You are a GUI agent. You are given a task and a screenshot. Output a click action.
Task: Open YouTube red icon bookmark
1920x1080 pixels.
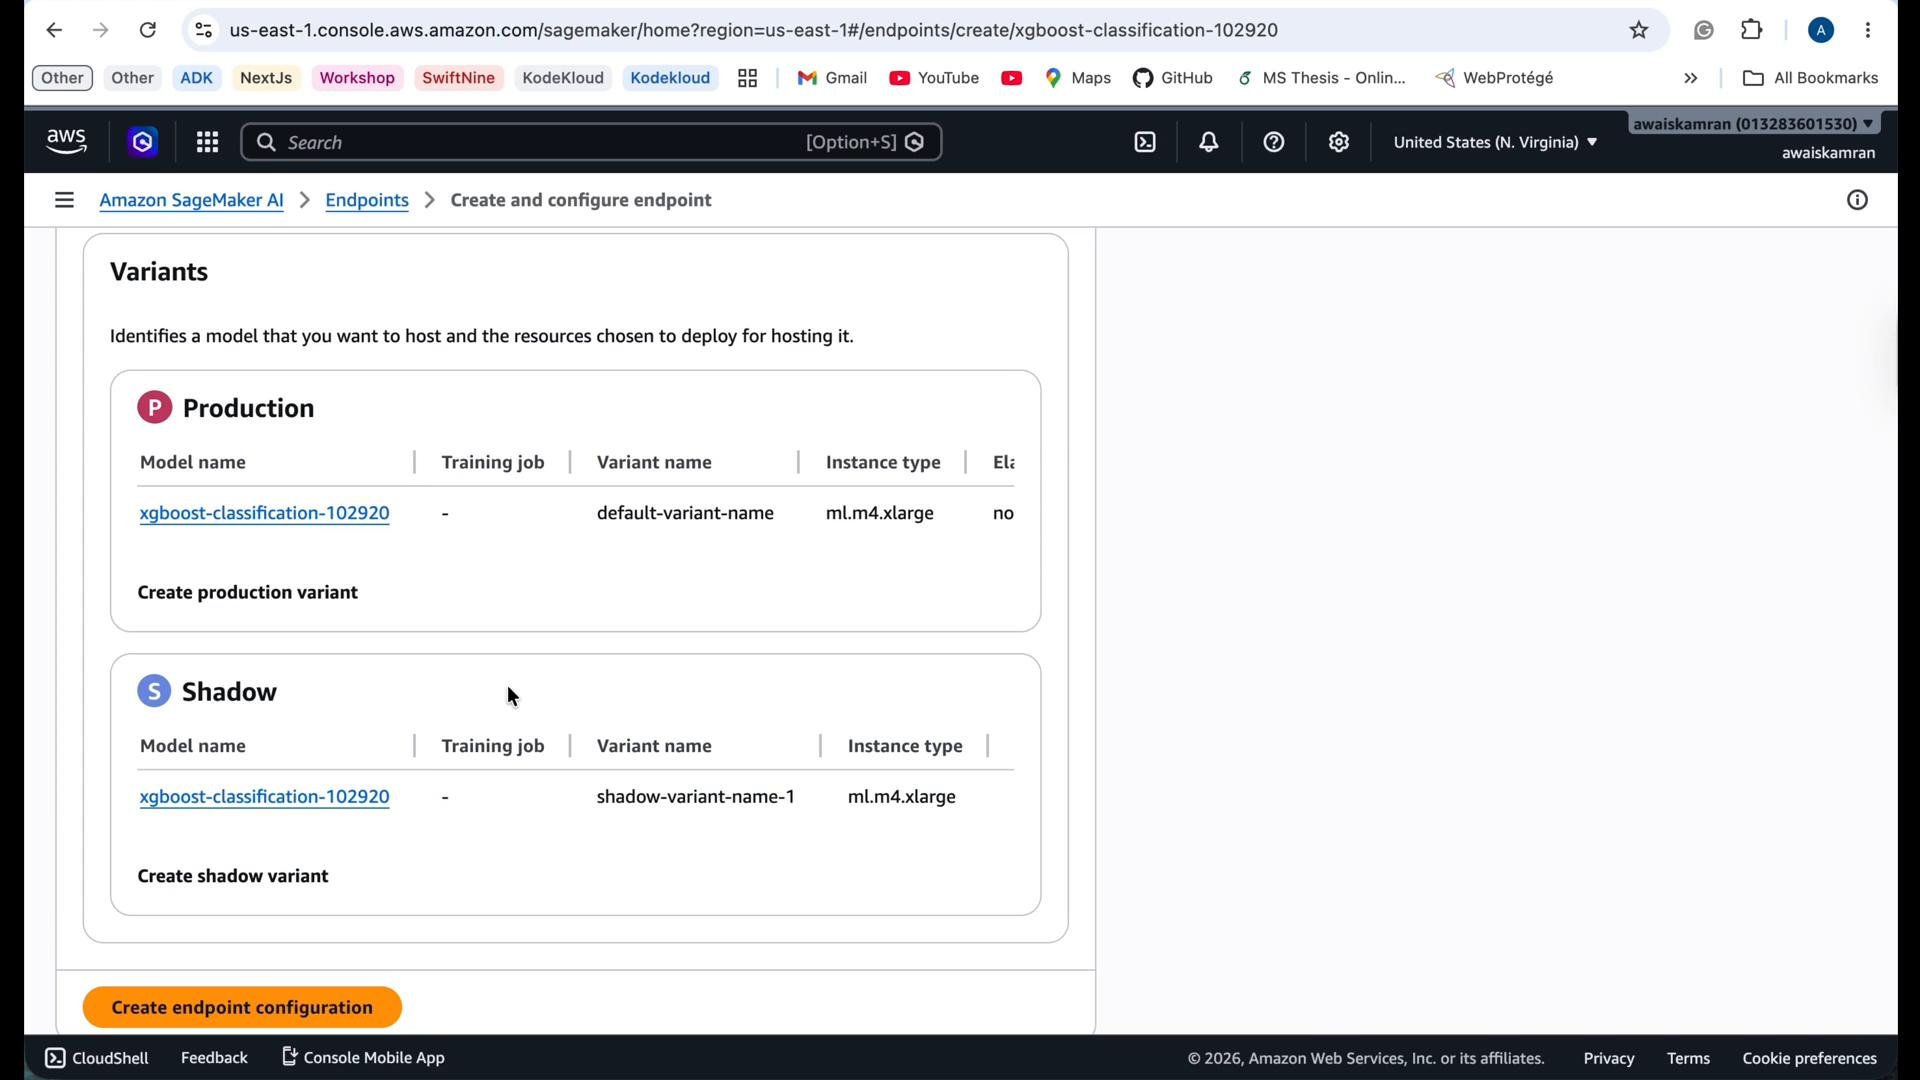(x=1011, y=78)
